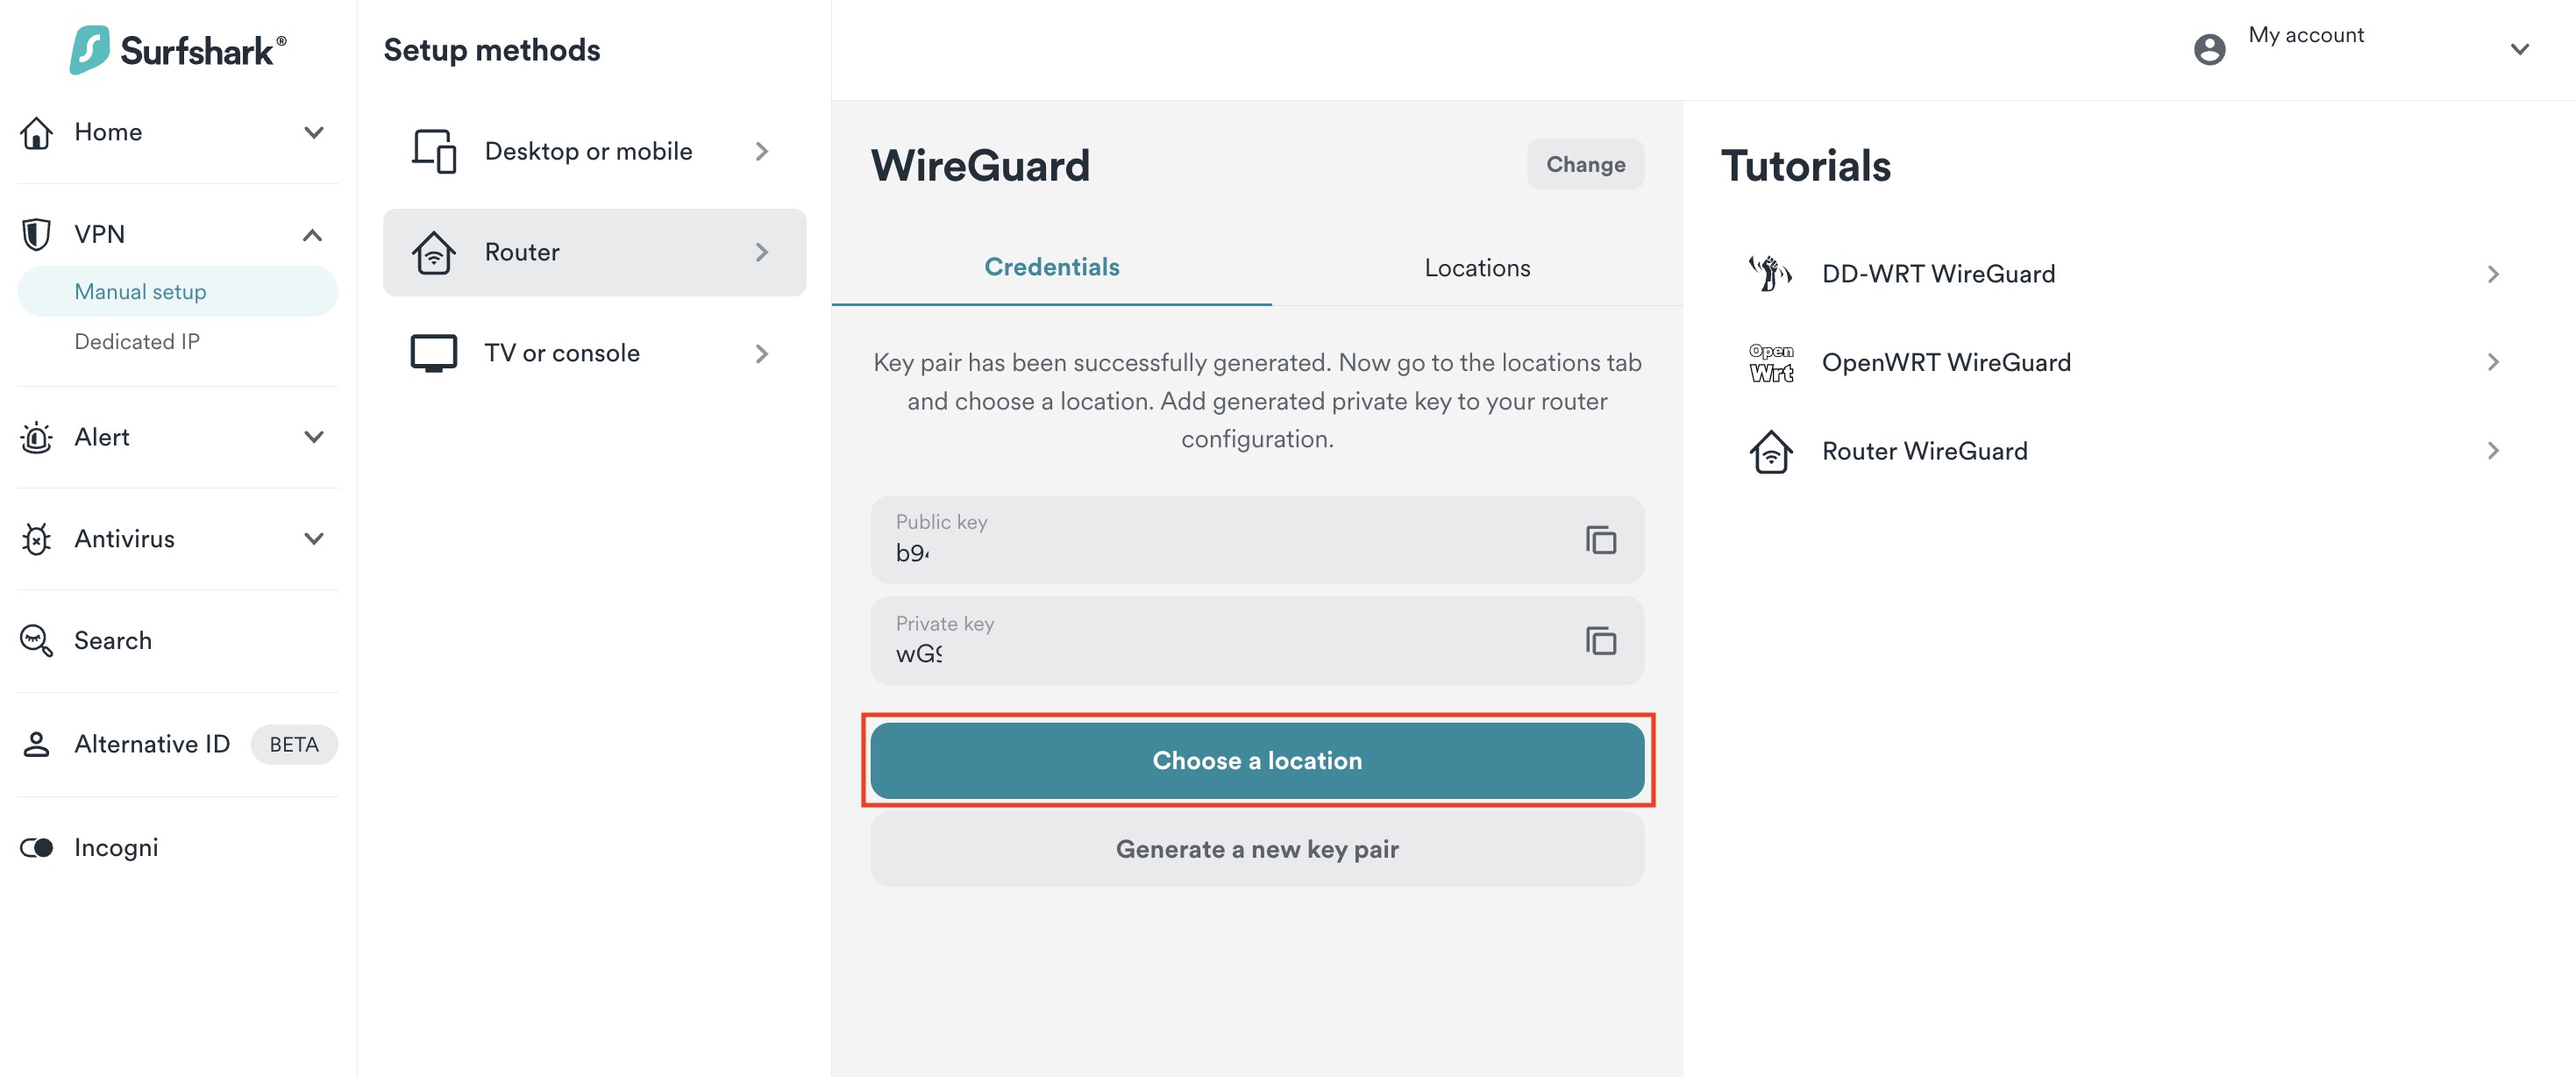The height and width of the screenshot is (1077, 2576).
Task: Open the My account dropdown
Action: tap(2519, 49)
